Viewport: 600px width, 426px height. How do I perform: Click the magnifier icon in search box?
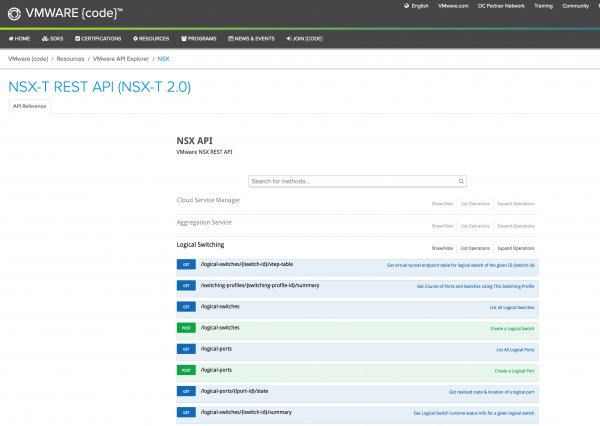click(x=461, y=181)
